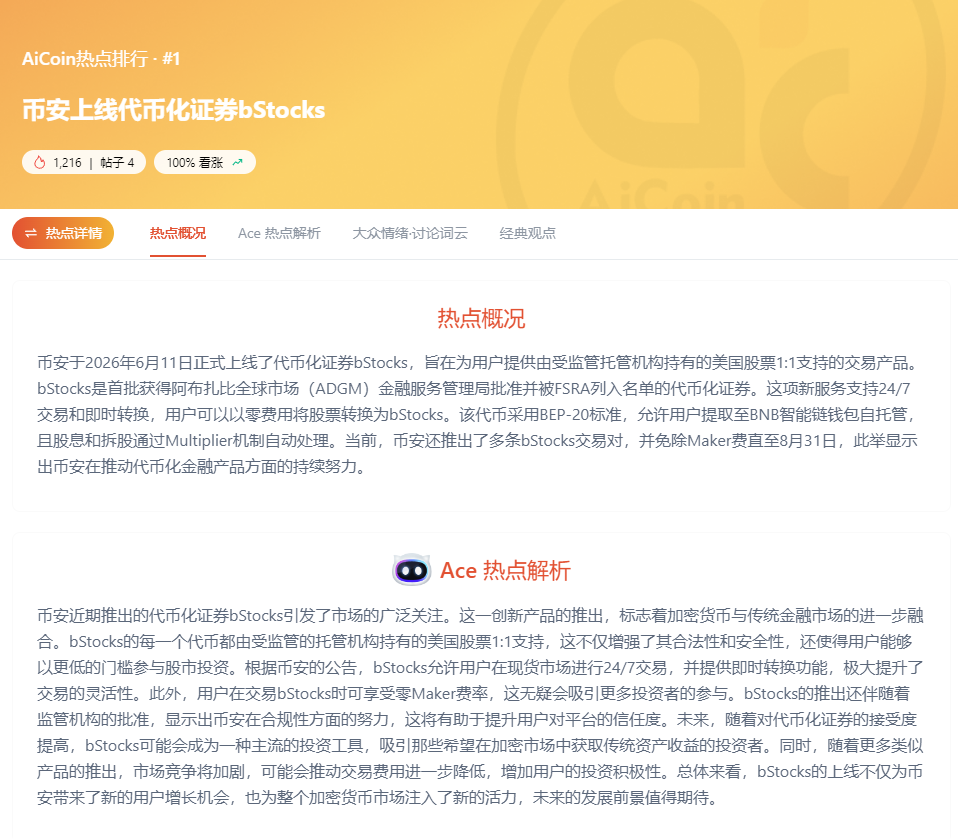The height and width of the screenshot is (839, 958).
Task: Click the Ace 热点解析 section heading
Action: click(505, 570)
